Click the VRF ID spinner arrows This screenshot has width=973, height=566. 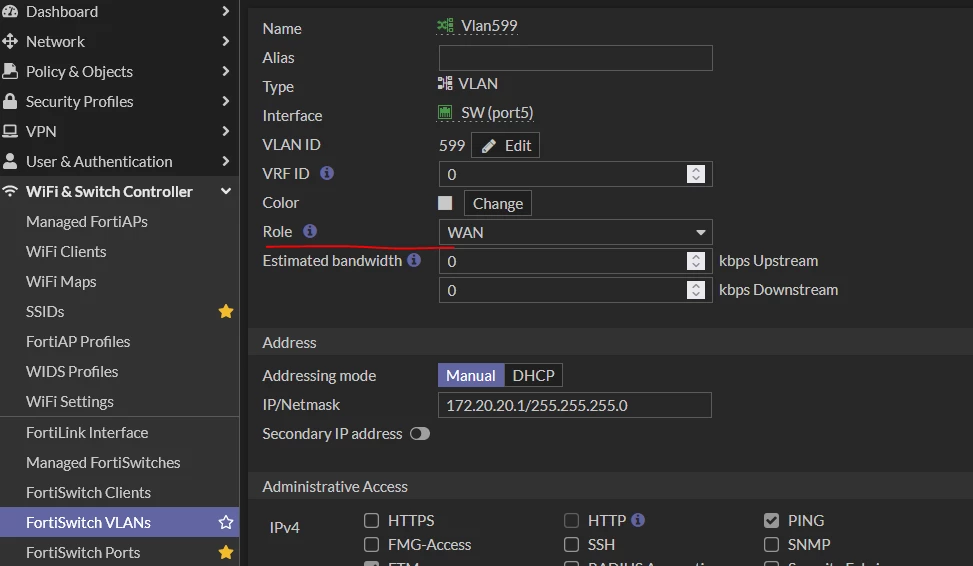[x=696, y=174]
